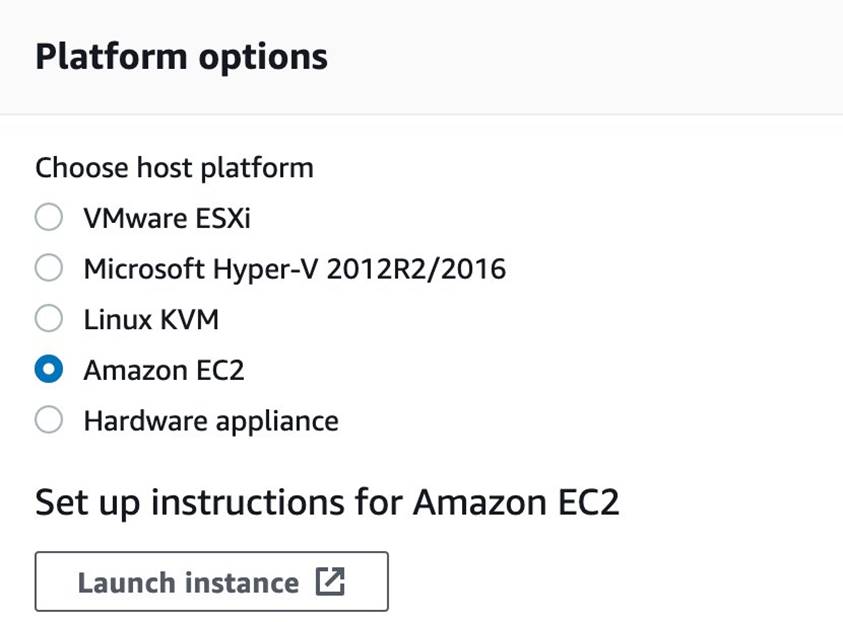Click the word appliance in last option

point(277,422)
